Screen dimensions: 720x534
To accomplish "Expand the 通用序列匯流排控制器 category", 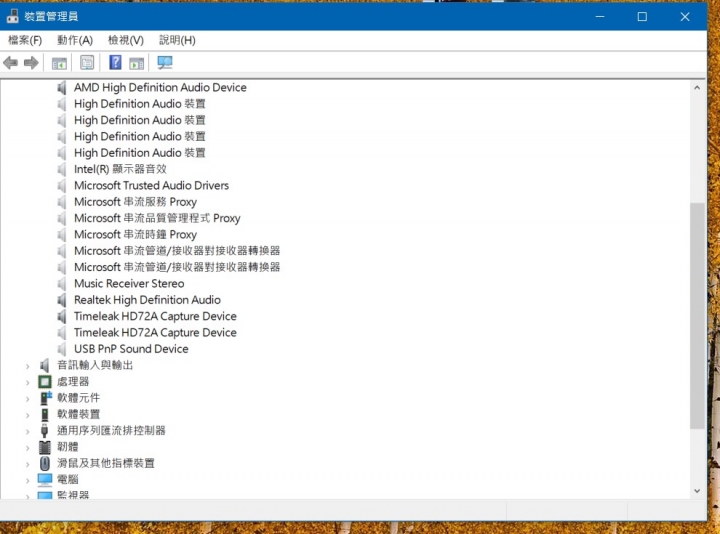I will click(28, 432).
